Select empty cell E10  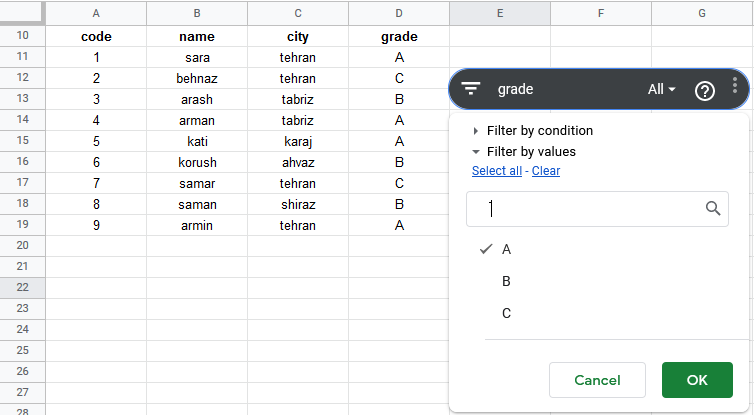pos(500,36)
